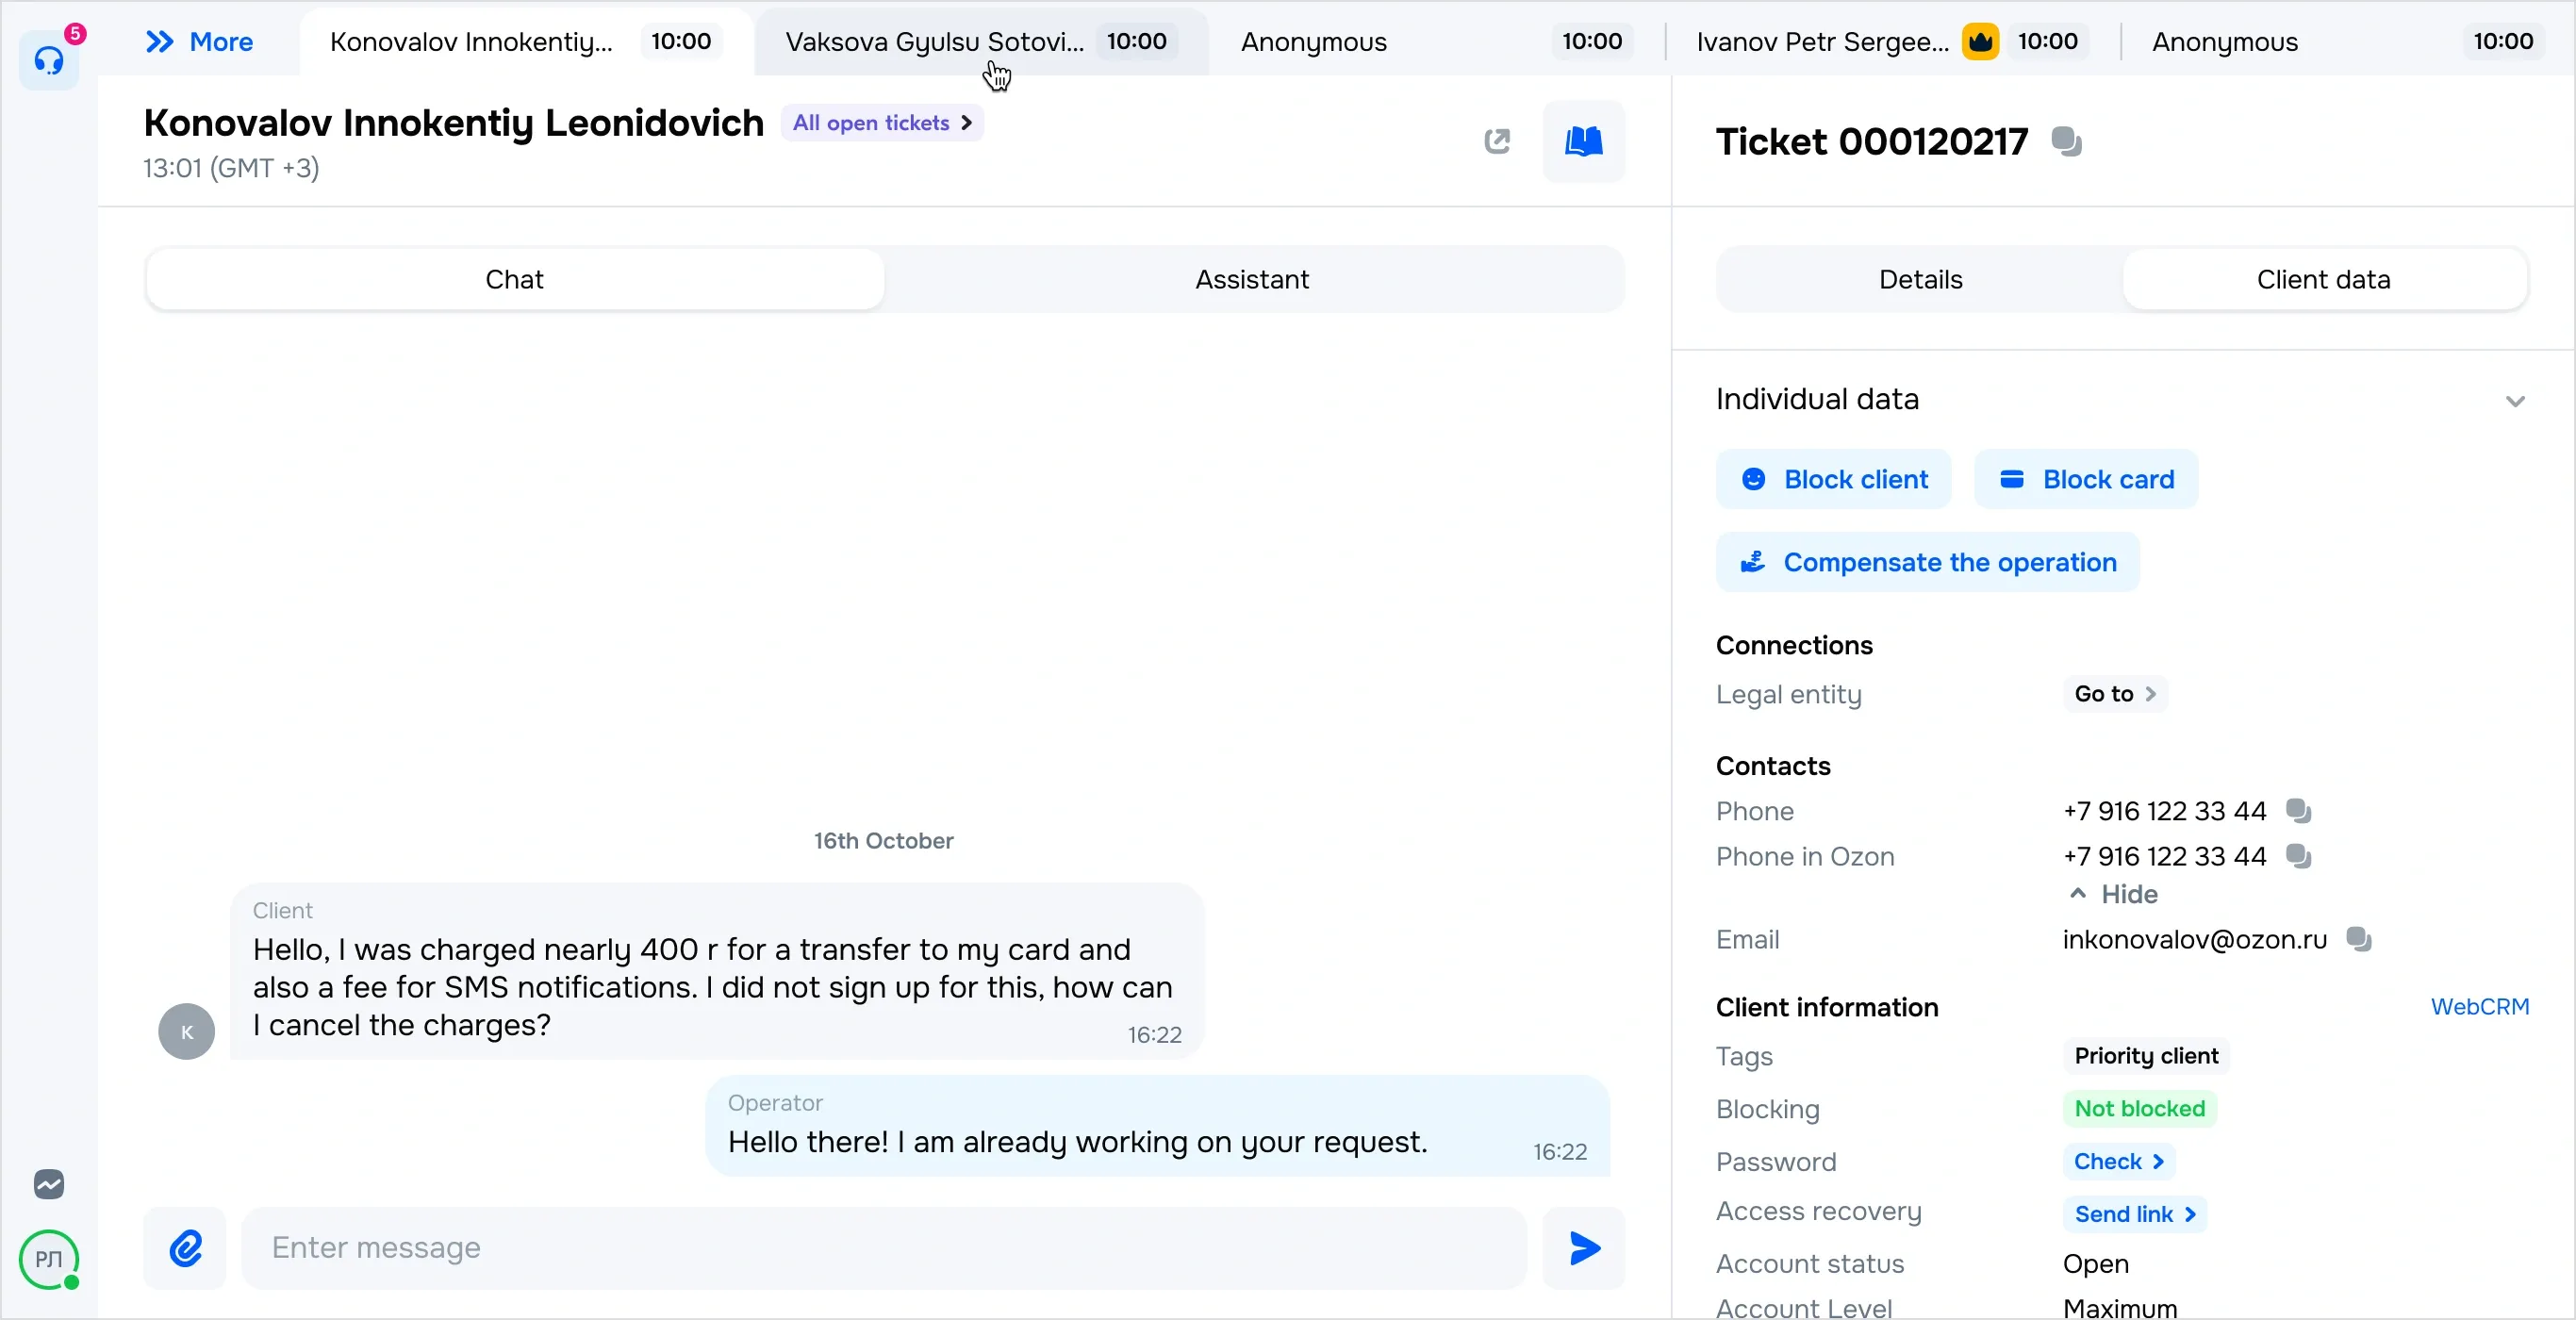This screenshot has width=2576, height=1320.
Task: Click the 16th October date label
Action: (883, 842)
